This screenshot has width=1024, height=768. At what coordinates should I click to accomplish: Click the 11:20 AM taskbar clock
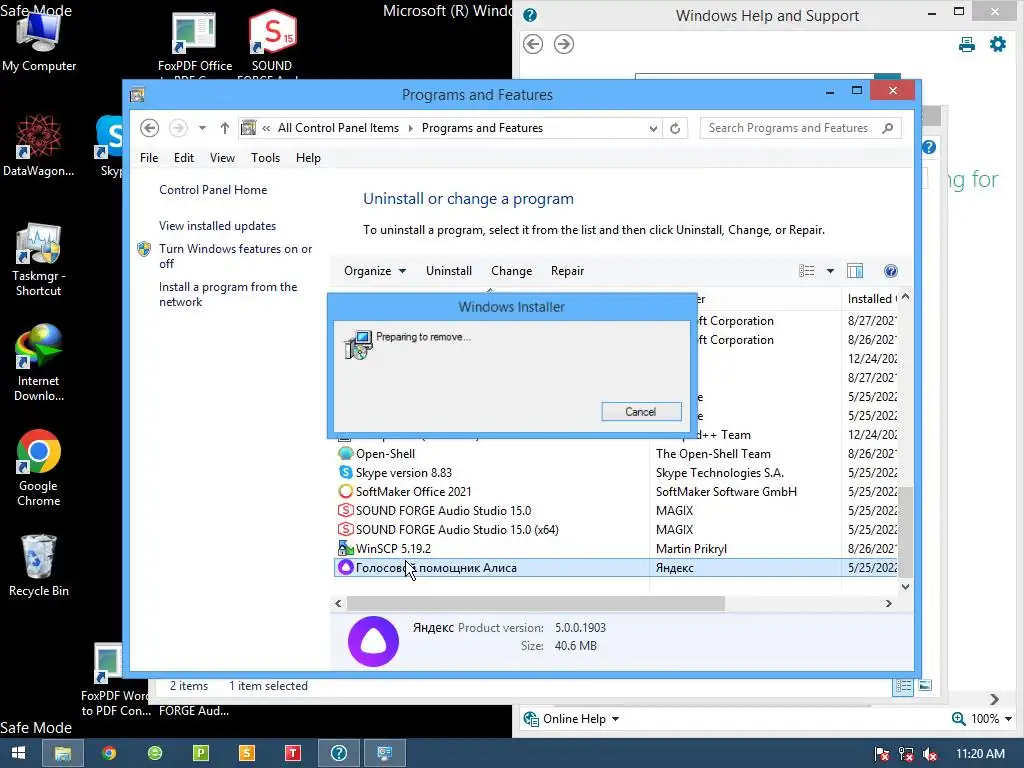(980, 754)
